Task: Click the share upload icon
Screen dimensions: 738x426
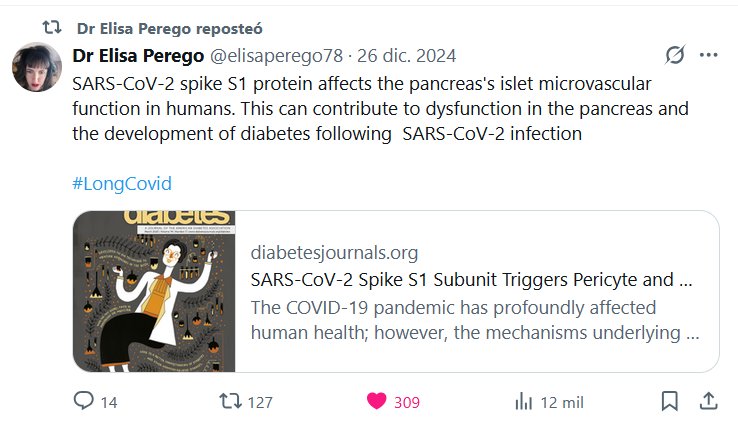Action: point(708,402)
